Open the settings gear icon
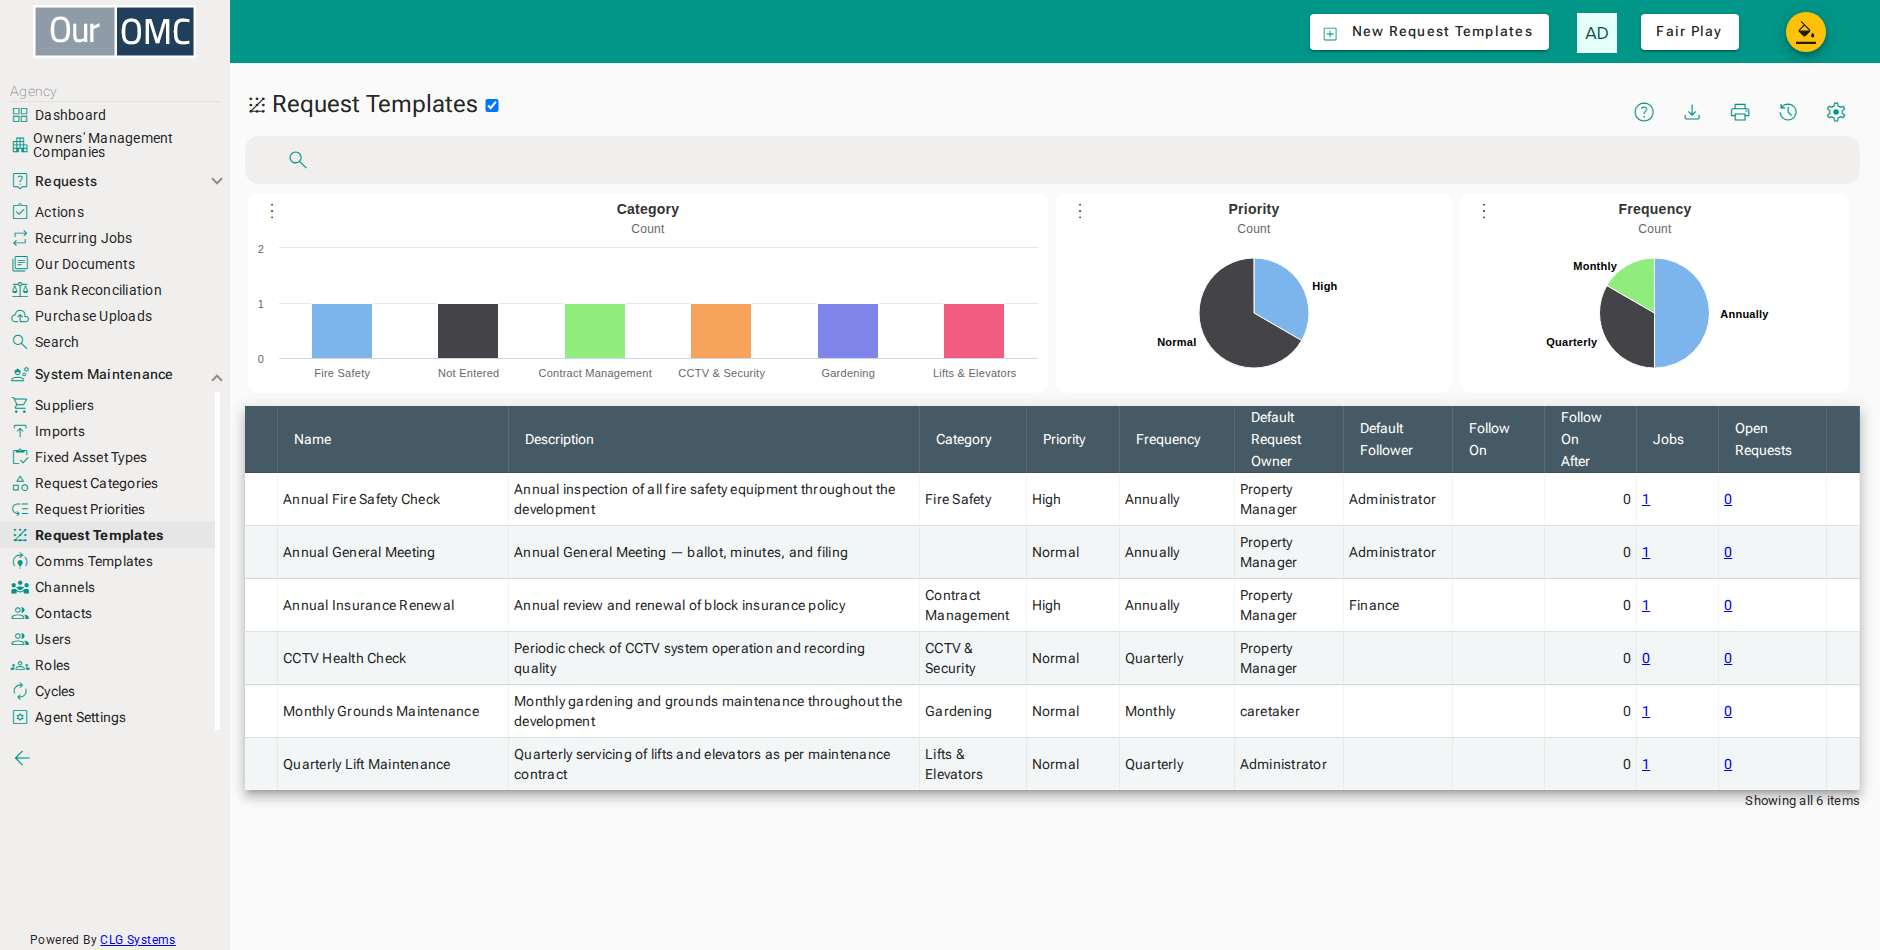Image resolution: width=1880 pixels, height=950 pixels. pyautogui.click(x=1836, y=112)
